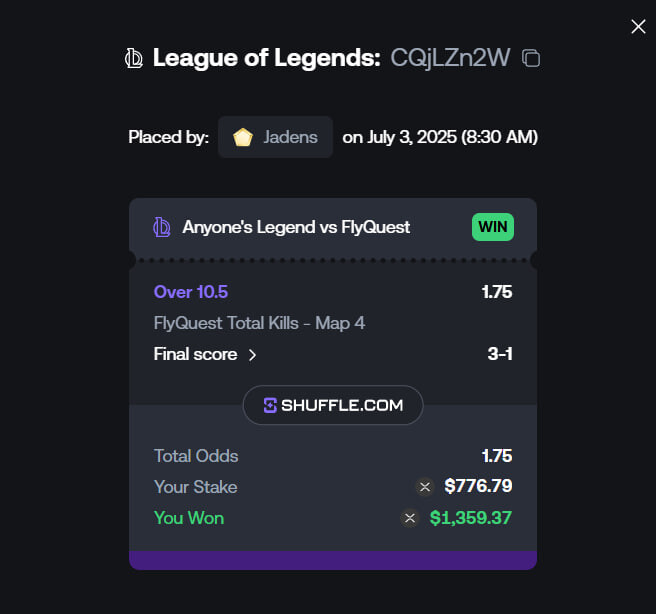Click the FlyQuest Total Kills - Map 4 market
Viewport: 656px width, 614px height.
[x=259, y=323]
